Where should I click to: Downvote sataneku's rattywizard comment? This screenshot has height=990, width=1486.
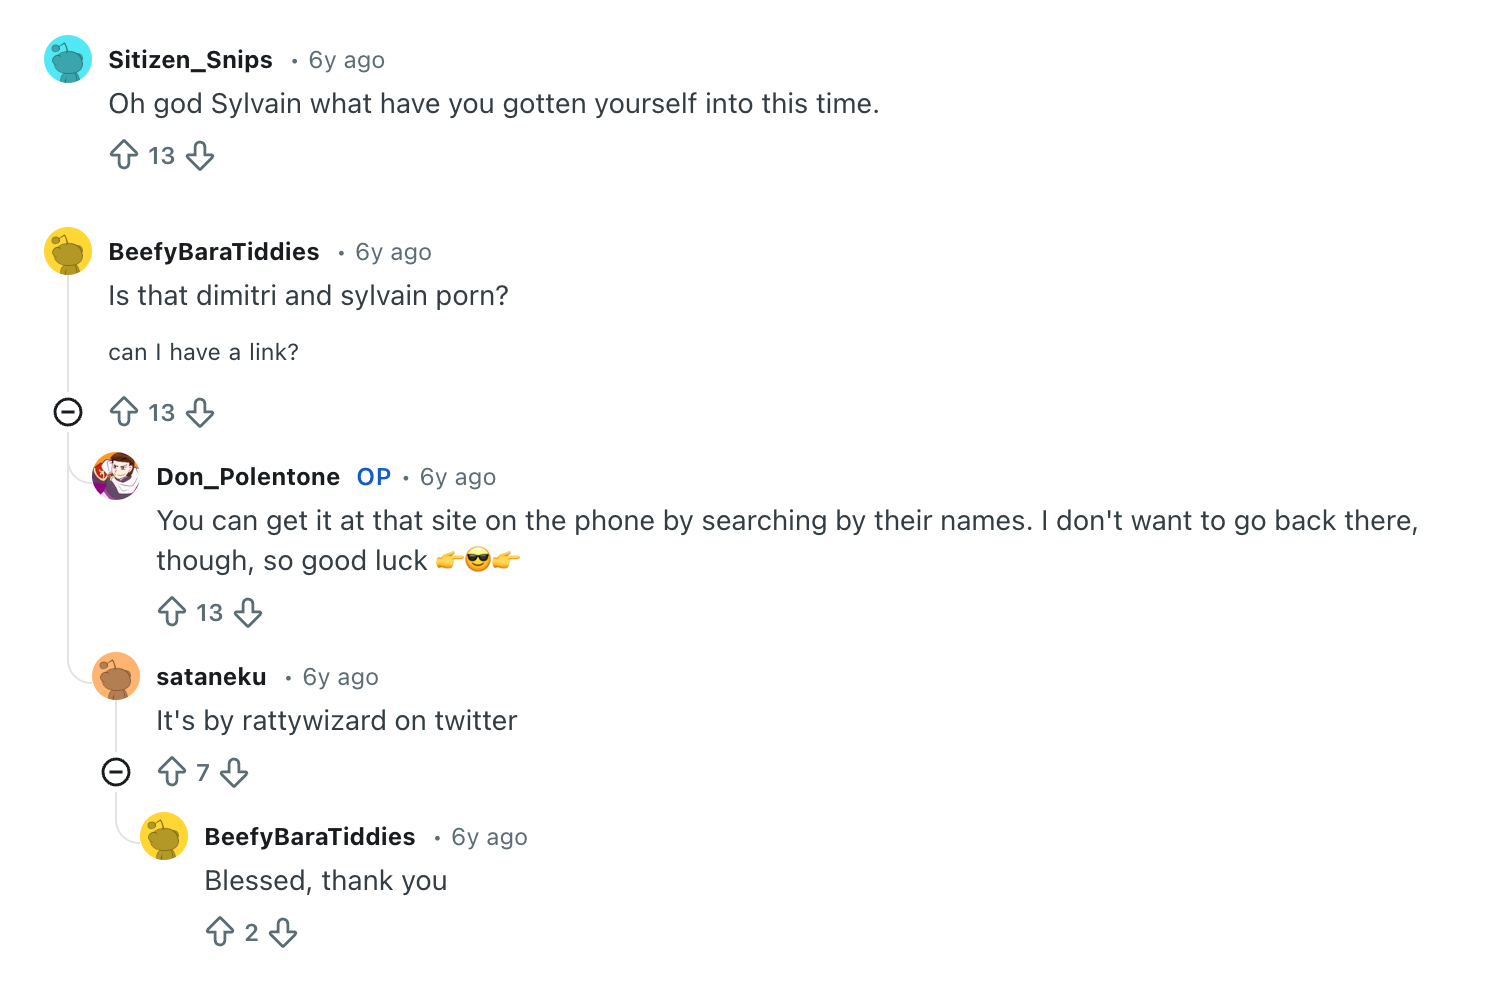coord(234,772)
